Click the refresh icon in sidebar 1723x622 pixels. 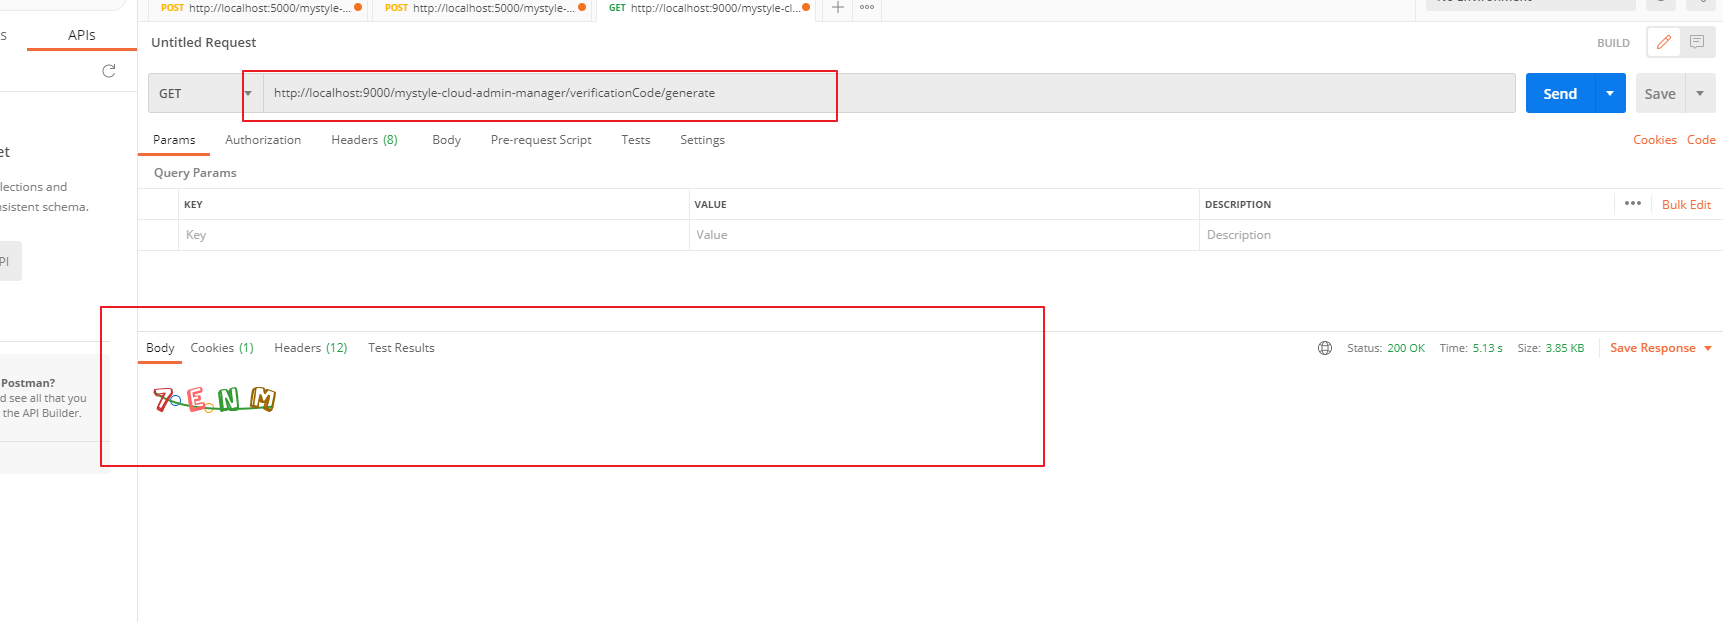(x=109, y=71)
